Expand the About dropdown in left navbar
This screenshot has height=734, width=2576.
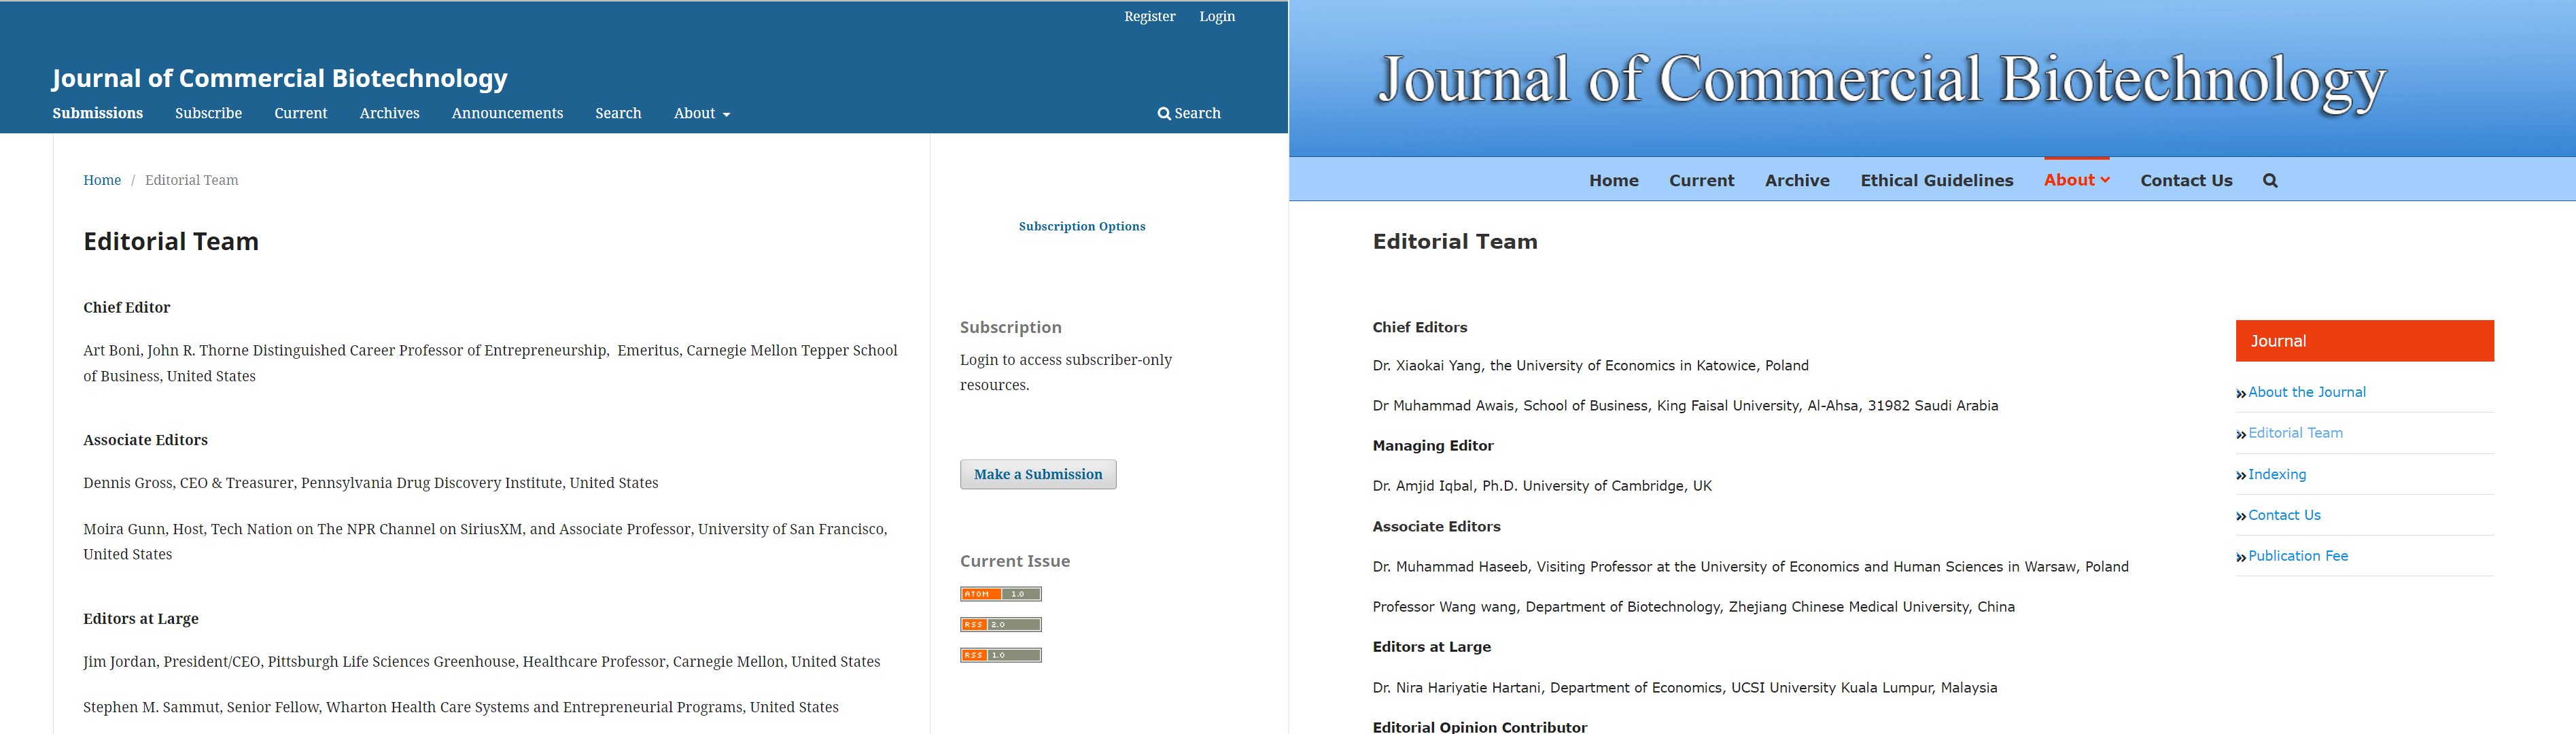701,113
